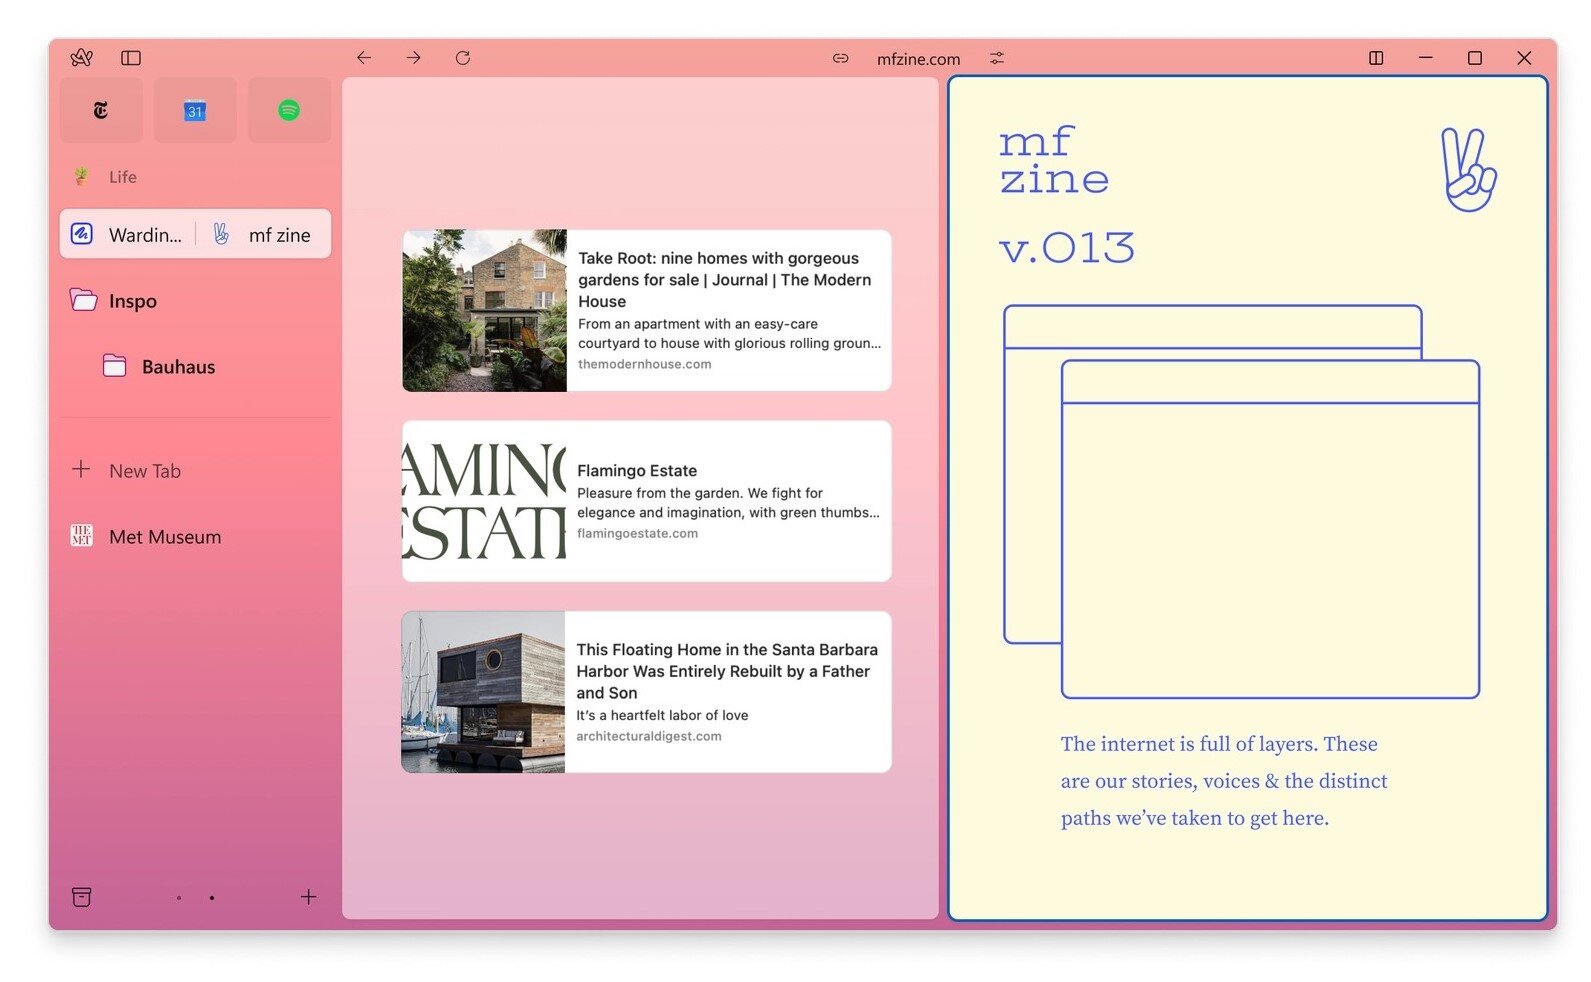Open site controls next to mfzine.com
Viewport: 1591px width, 982px height.
click(996, 58)
